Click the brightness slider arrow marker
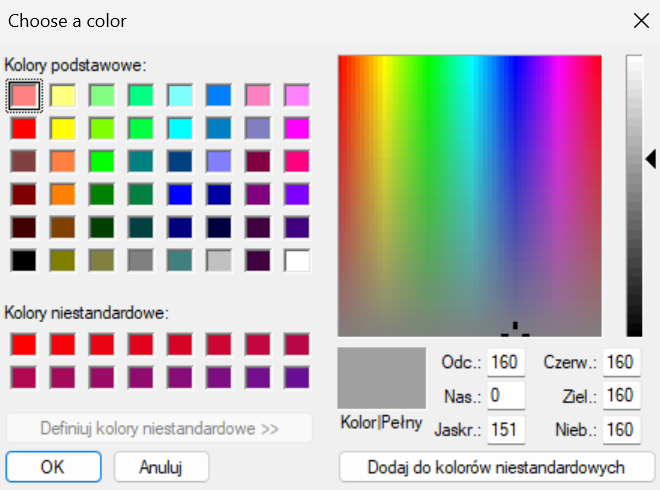Image resolution: width=660 pixels, height=490 pixels. coord(650,159)
